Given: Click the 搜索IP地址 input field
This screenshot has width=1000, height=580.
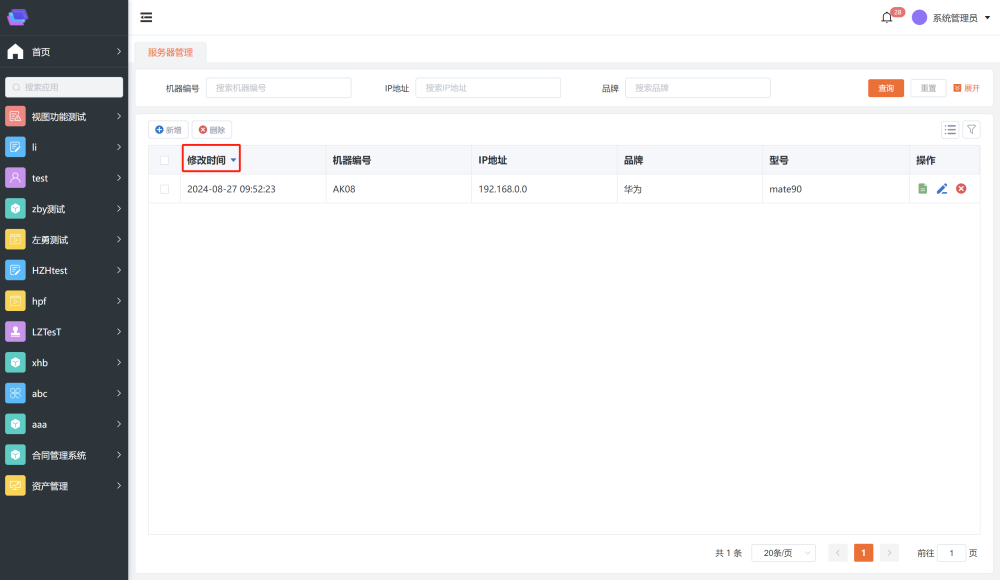Looking at the screenshot, I should tap(488, 88).
